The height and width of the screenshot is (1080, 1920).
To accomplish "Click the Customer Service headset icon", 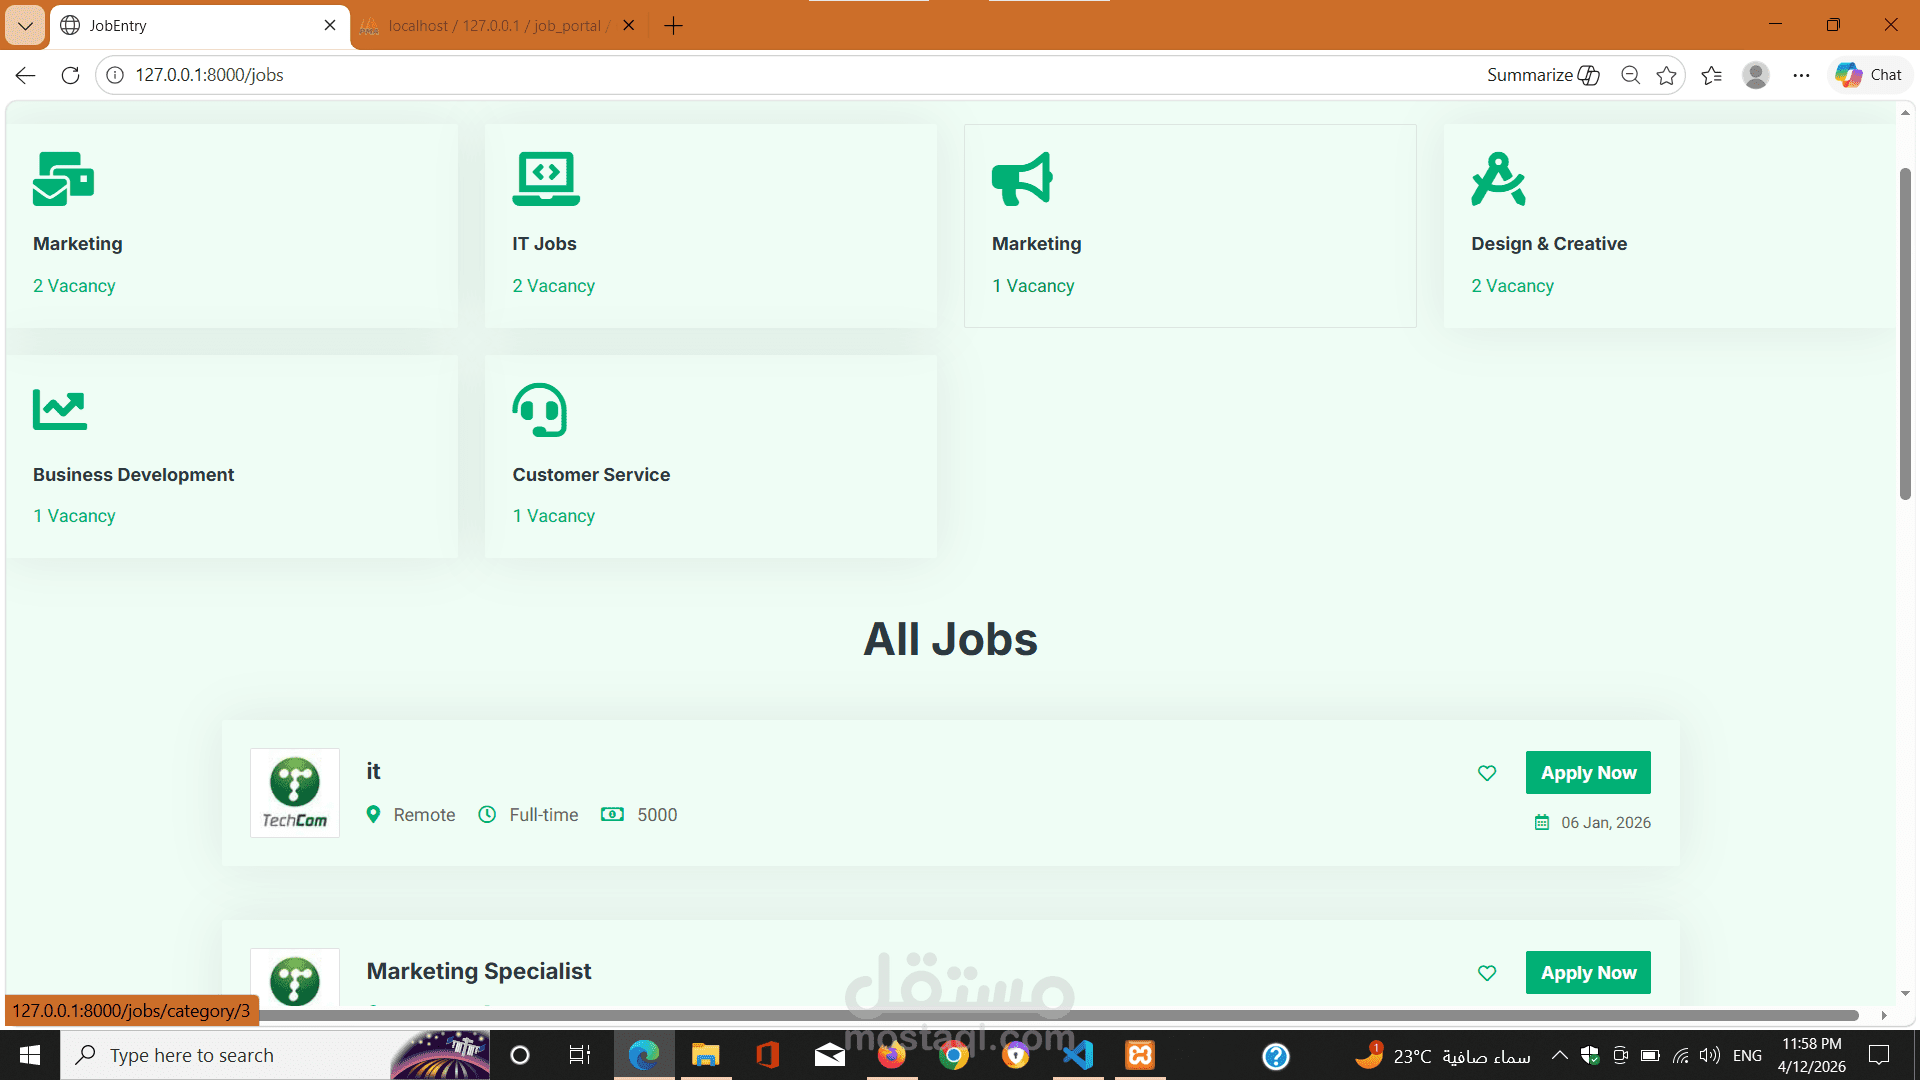I will (540, 410).
